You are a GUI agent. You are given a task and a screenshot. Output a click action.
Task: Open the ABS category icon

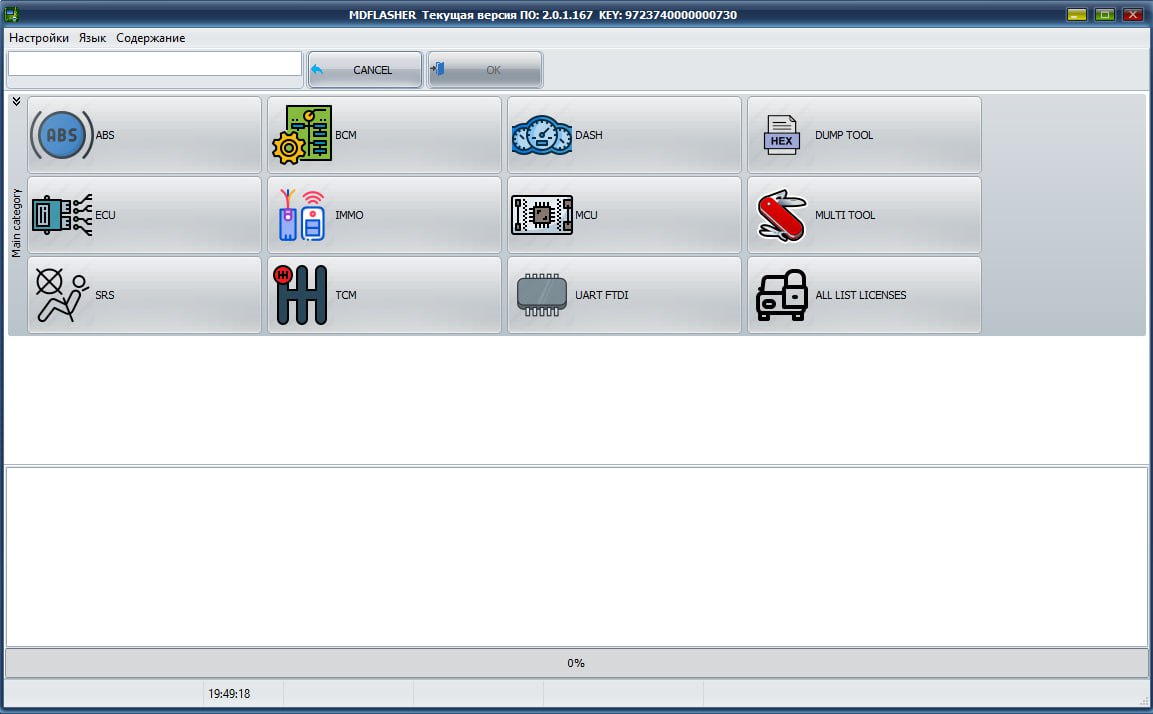[62, 135]
